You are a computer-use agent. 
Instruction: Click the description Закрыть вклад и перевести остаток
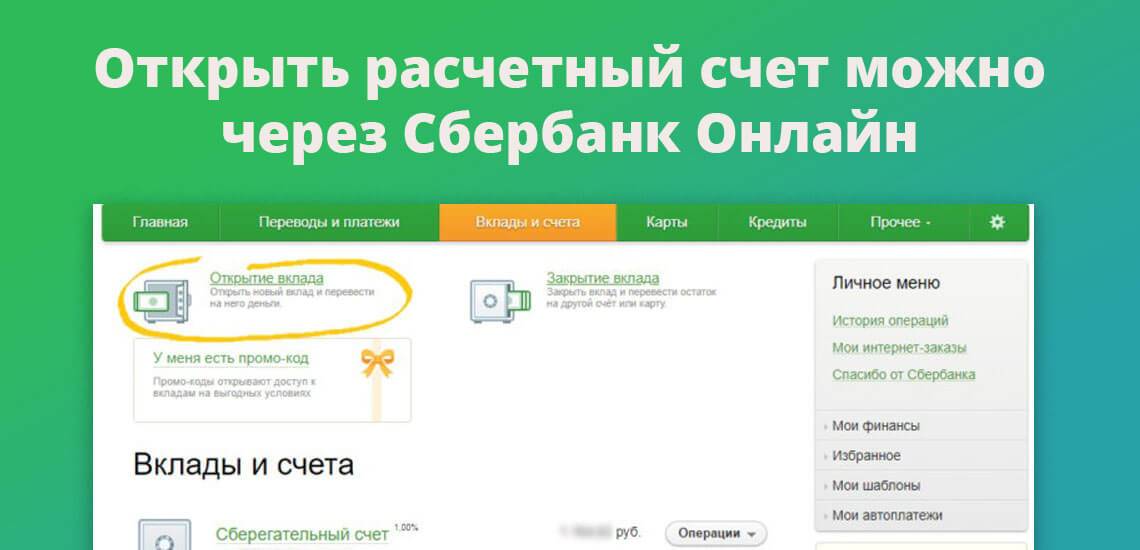[x=631, y=298]
